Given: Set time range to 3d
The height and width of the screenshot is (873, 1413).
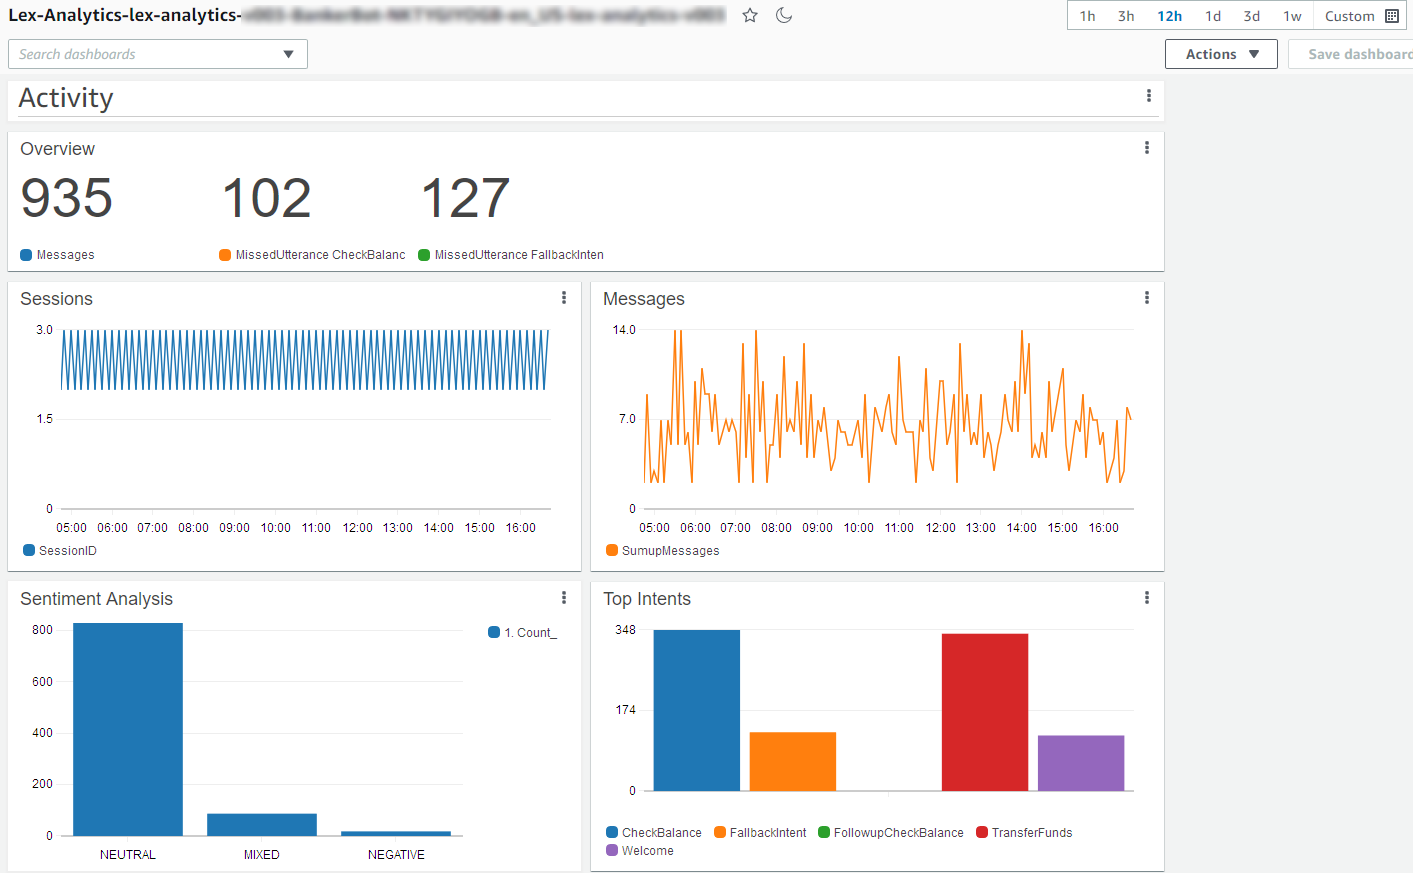Looking at the screenshot, I should click(x=1251, y=16).
